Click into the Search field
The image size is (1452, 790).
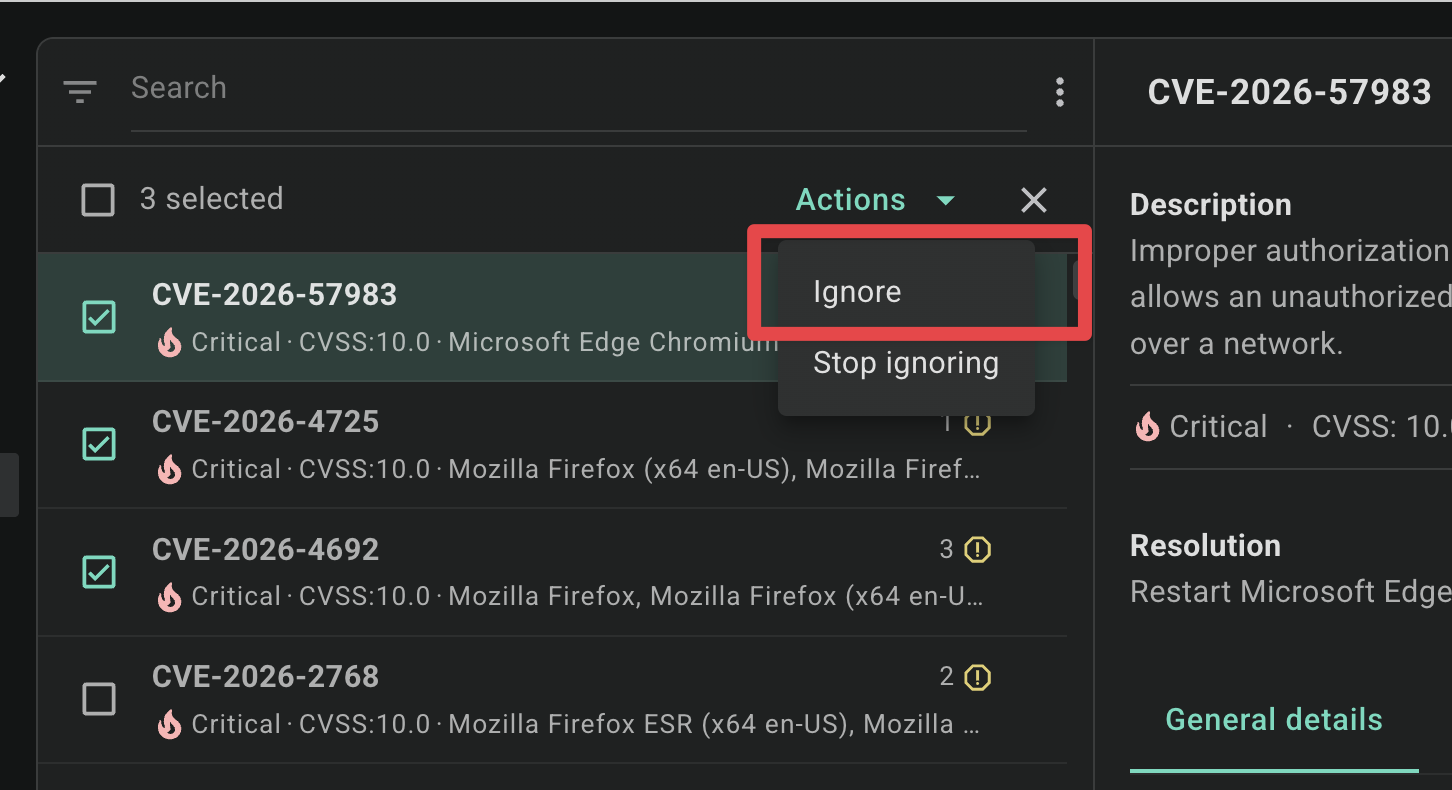click(579, 88)
